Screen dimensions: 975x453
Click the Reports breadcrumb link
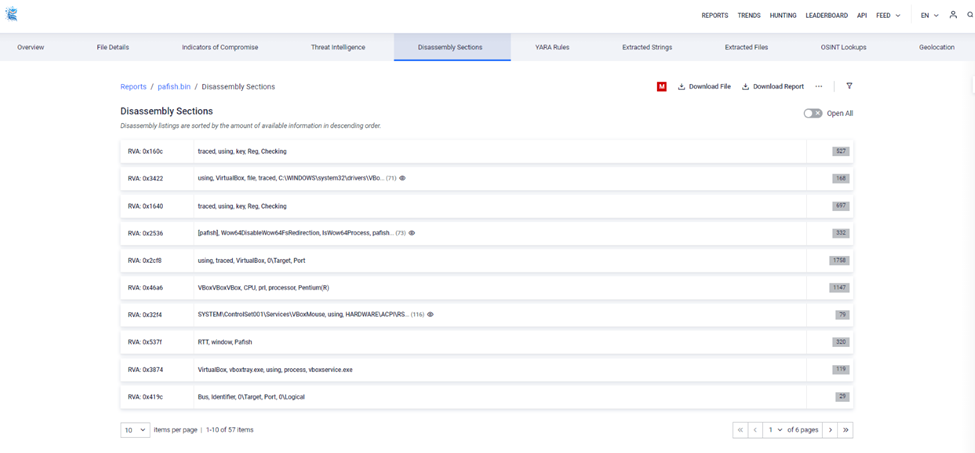[133, 87]
